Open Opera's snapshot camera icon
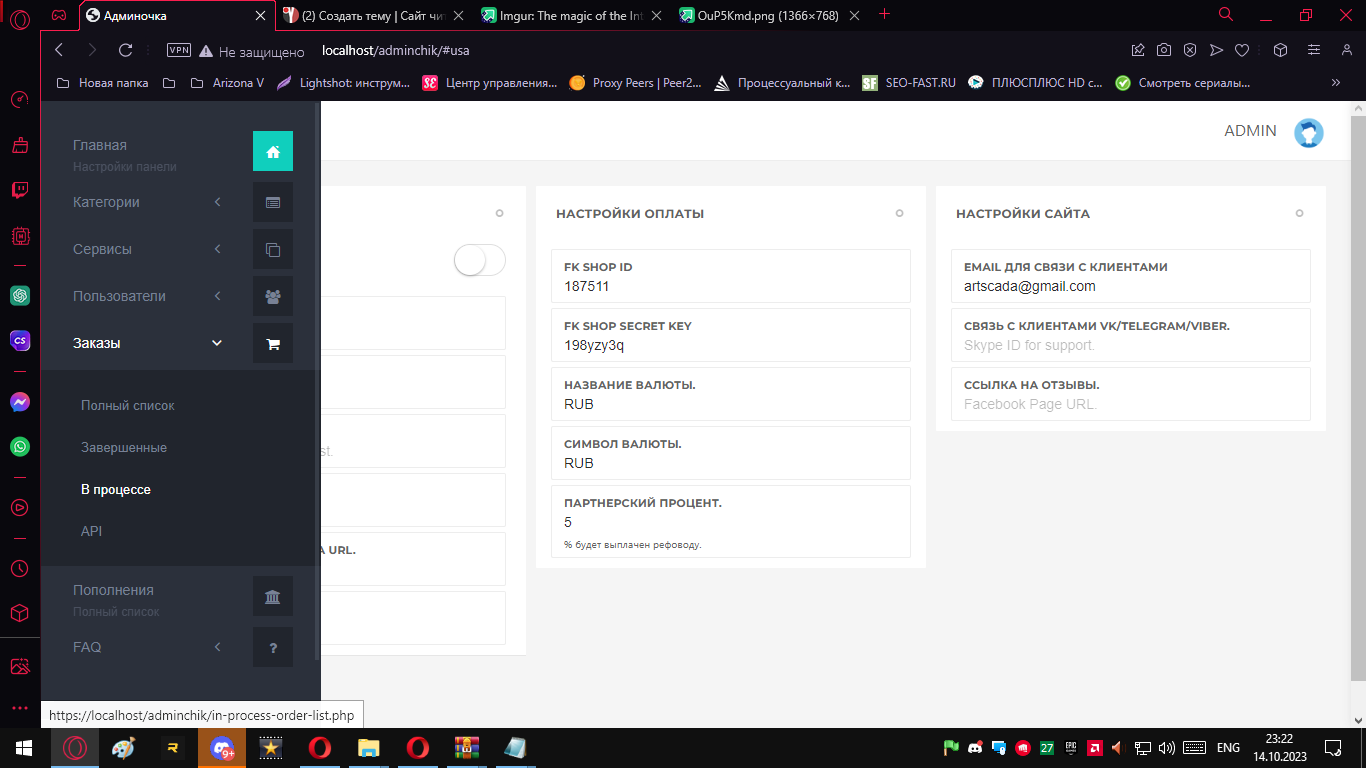The image size is (1366, 768). pos(1164,50)
